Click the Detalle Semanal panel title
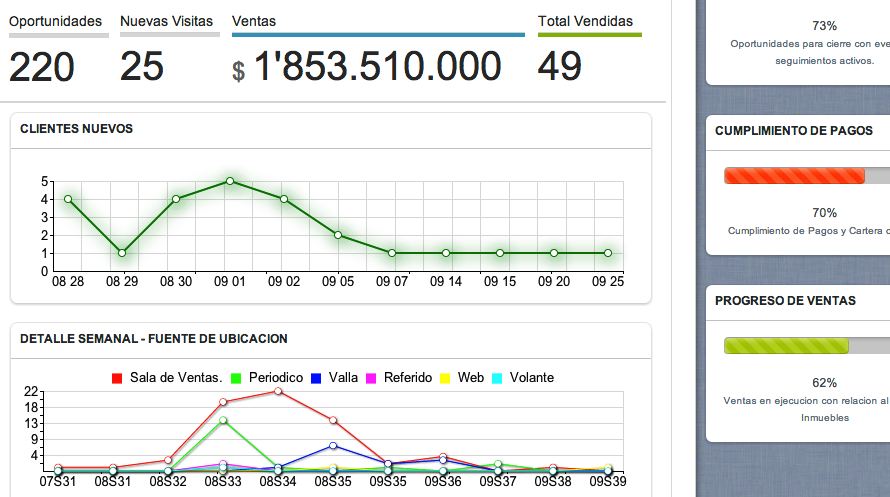890x497 pixels. (x=154, y=339)
